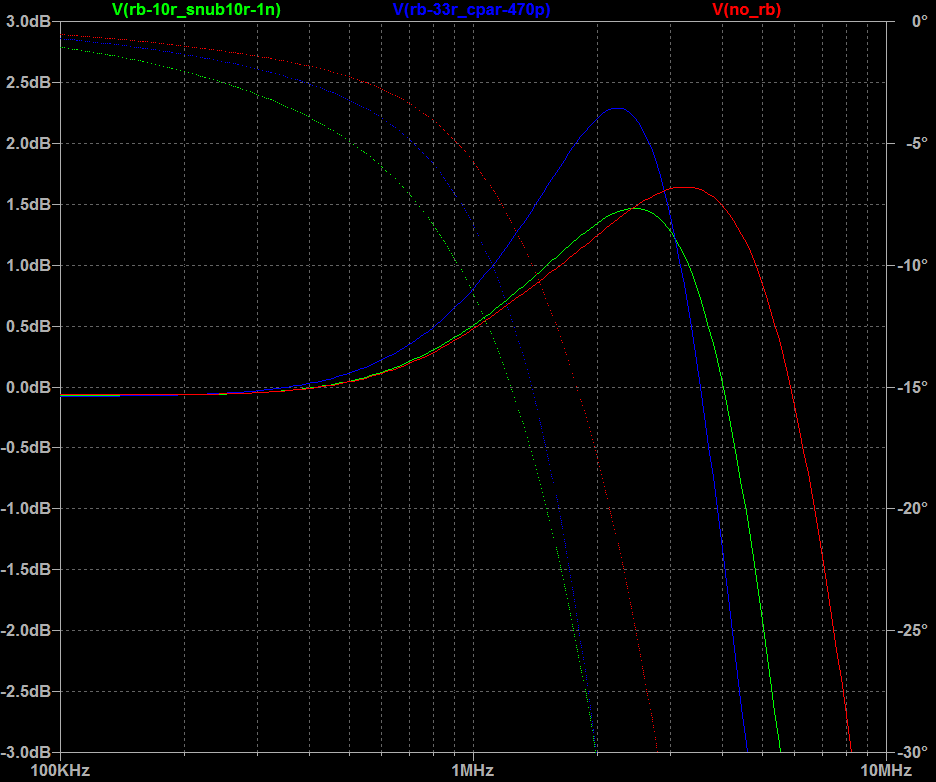936x782 pixels.
Task: Click the 2.0dB magnitude axis label
Action: click(x=28, y=143)
